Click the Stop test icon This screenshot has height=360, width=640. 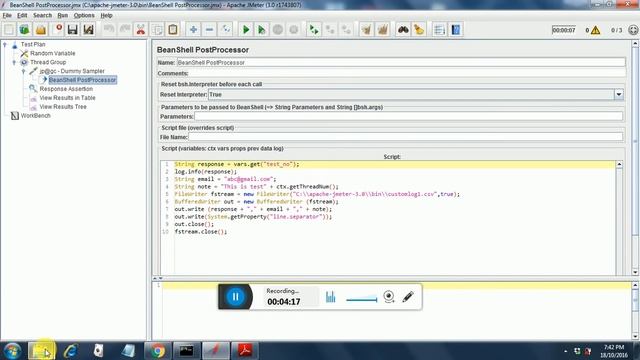click(x=278, y=29)
